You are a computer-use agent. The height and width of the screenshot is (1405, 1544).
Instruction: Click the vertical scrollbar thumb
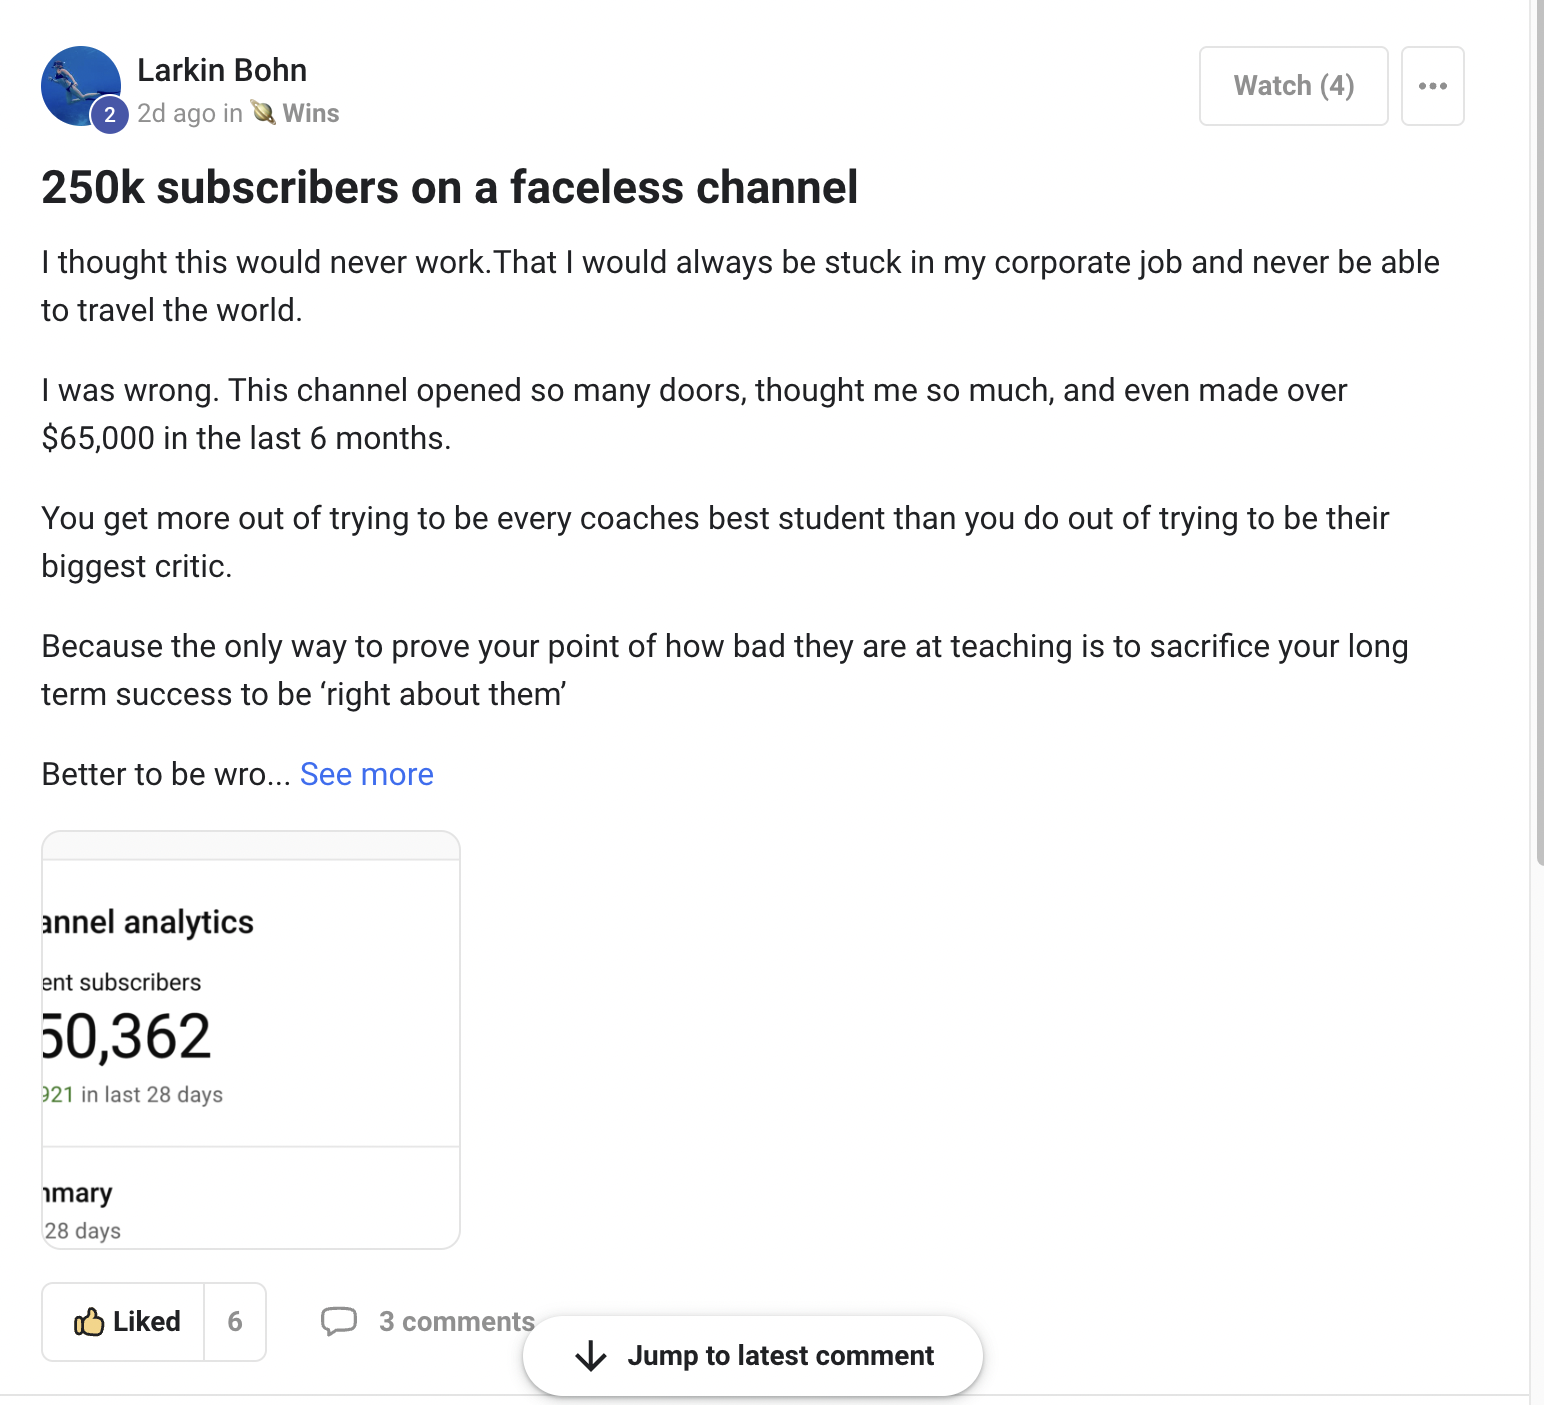[x=1537, y=430]
